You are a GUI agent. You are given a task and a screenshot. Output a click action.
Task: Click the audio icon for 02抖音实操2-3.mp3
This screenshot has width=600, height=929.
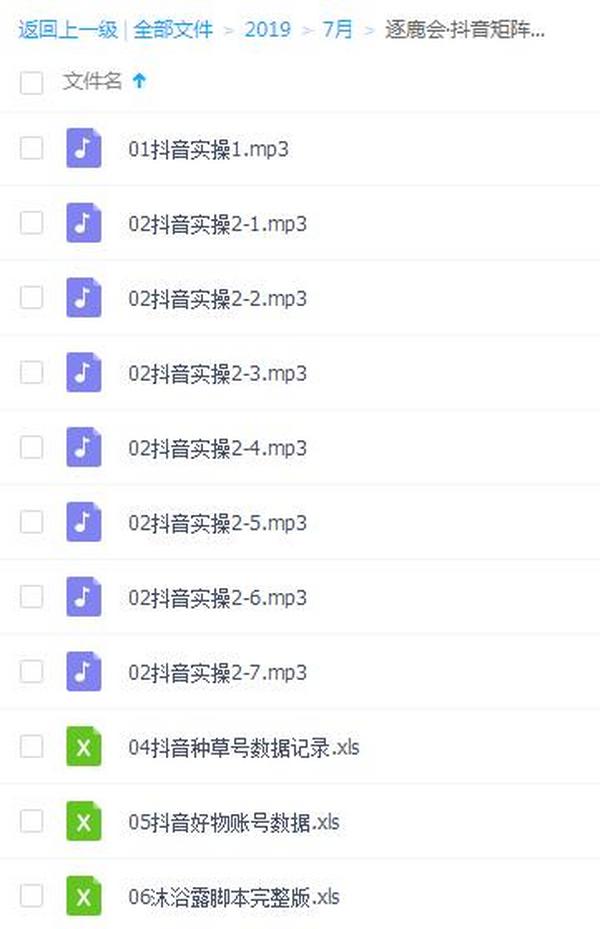click(84, 373)
